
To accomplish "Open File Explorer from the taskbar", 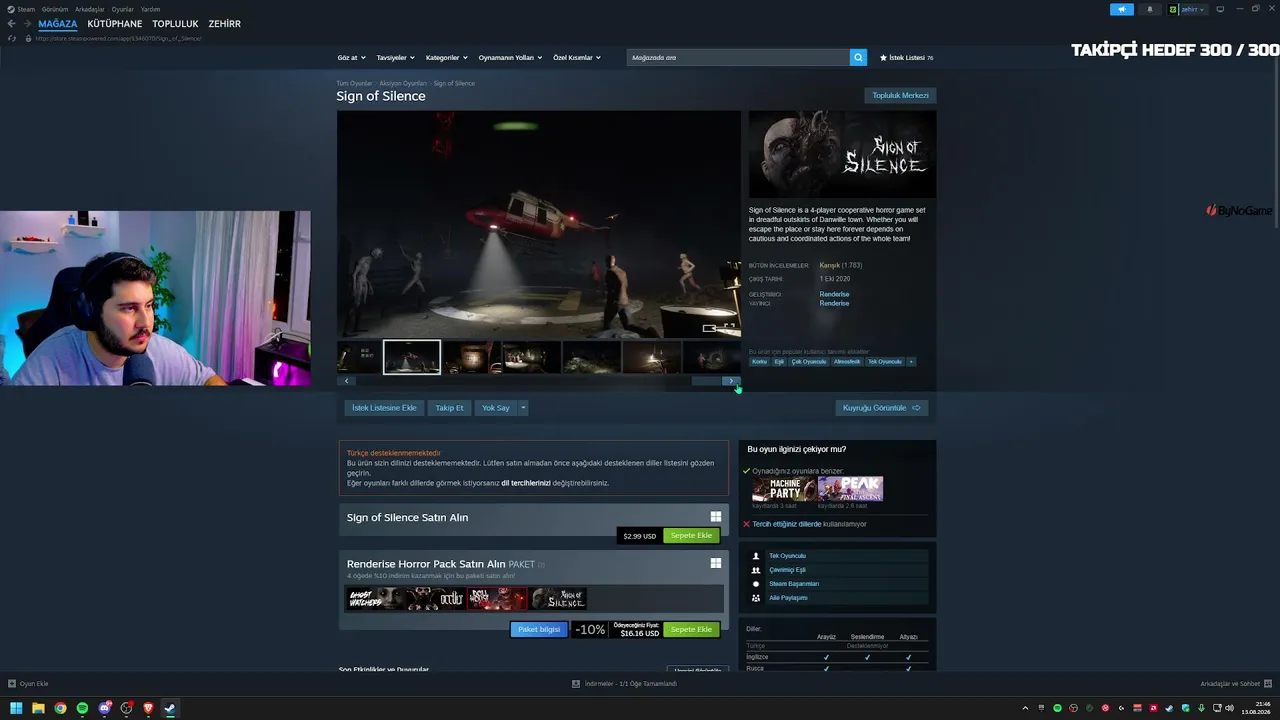I will (x=38, y=708).
